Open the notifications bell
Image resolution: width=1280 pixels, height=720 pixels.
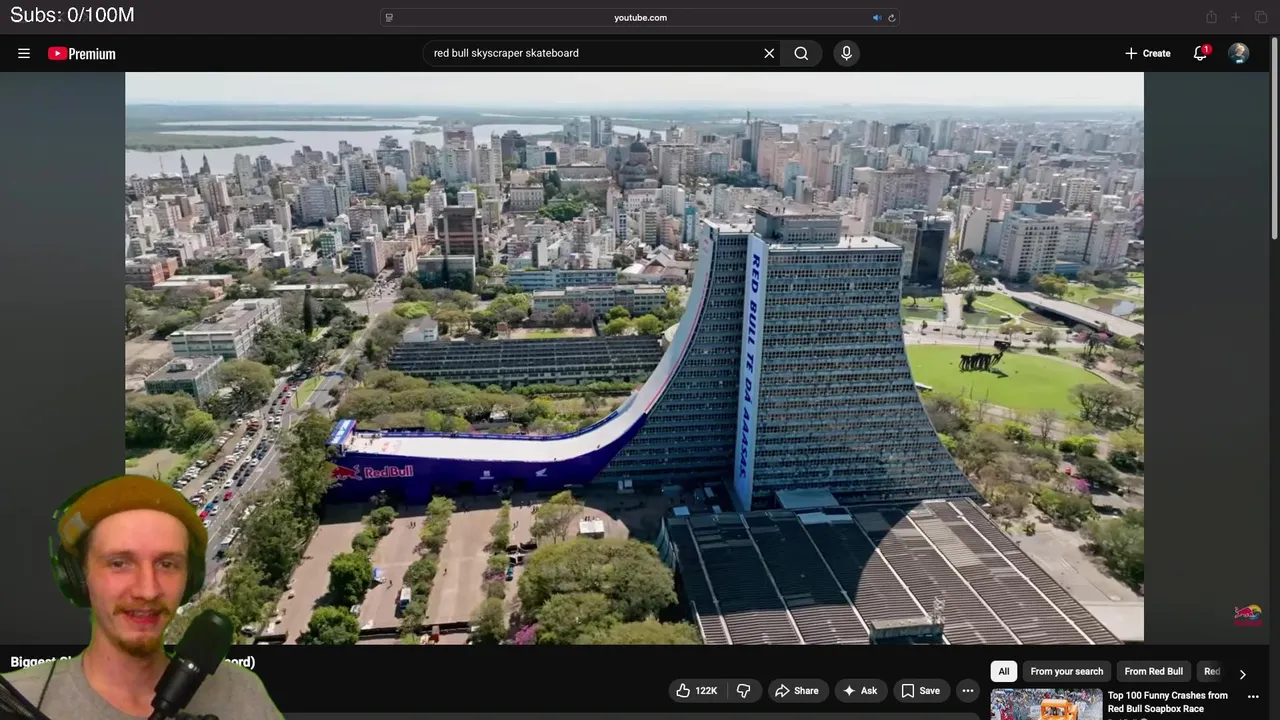1200,54
